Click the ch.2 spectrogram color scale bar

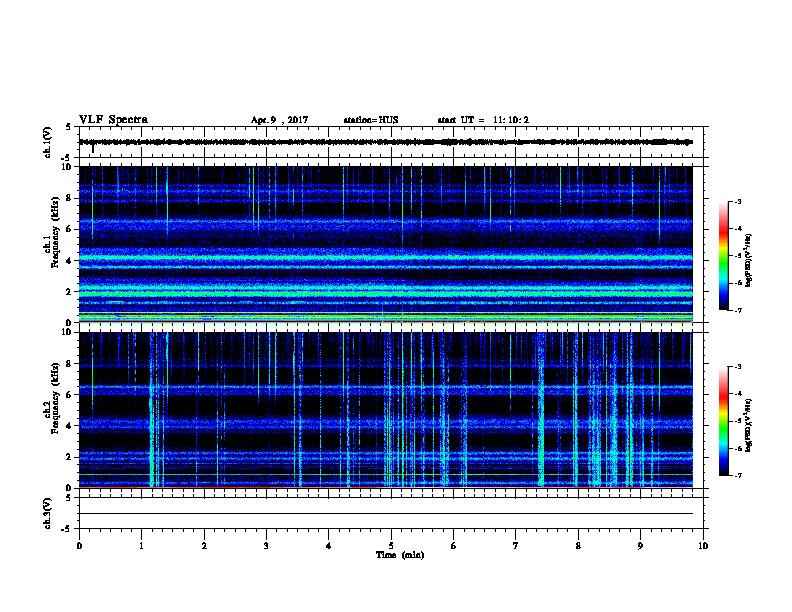(x=724, y=421)
